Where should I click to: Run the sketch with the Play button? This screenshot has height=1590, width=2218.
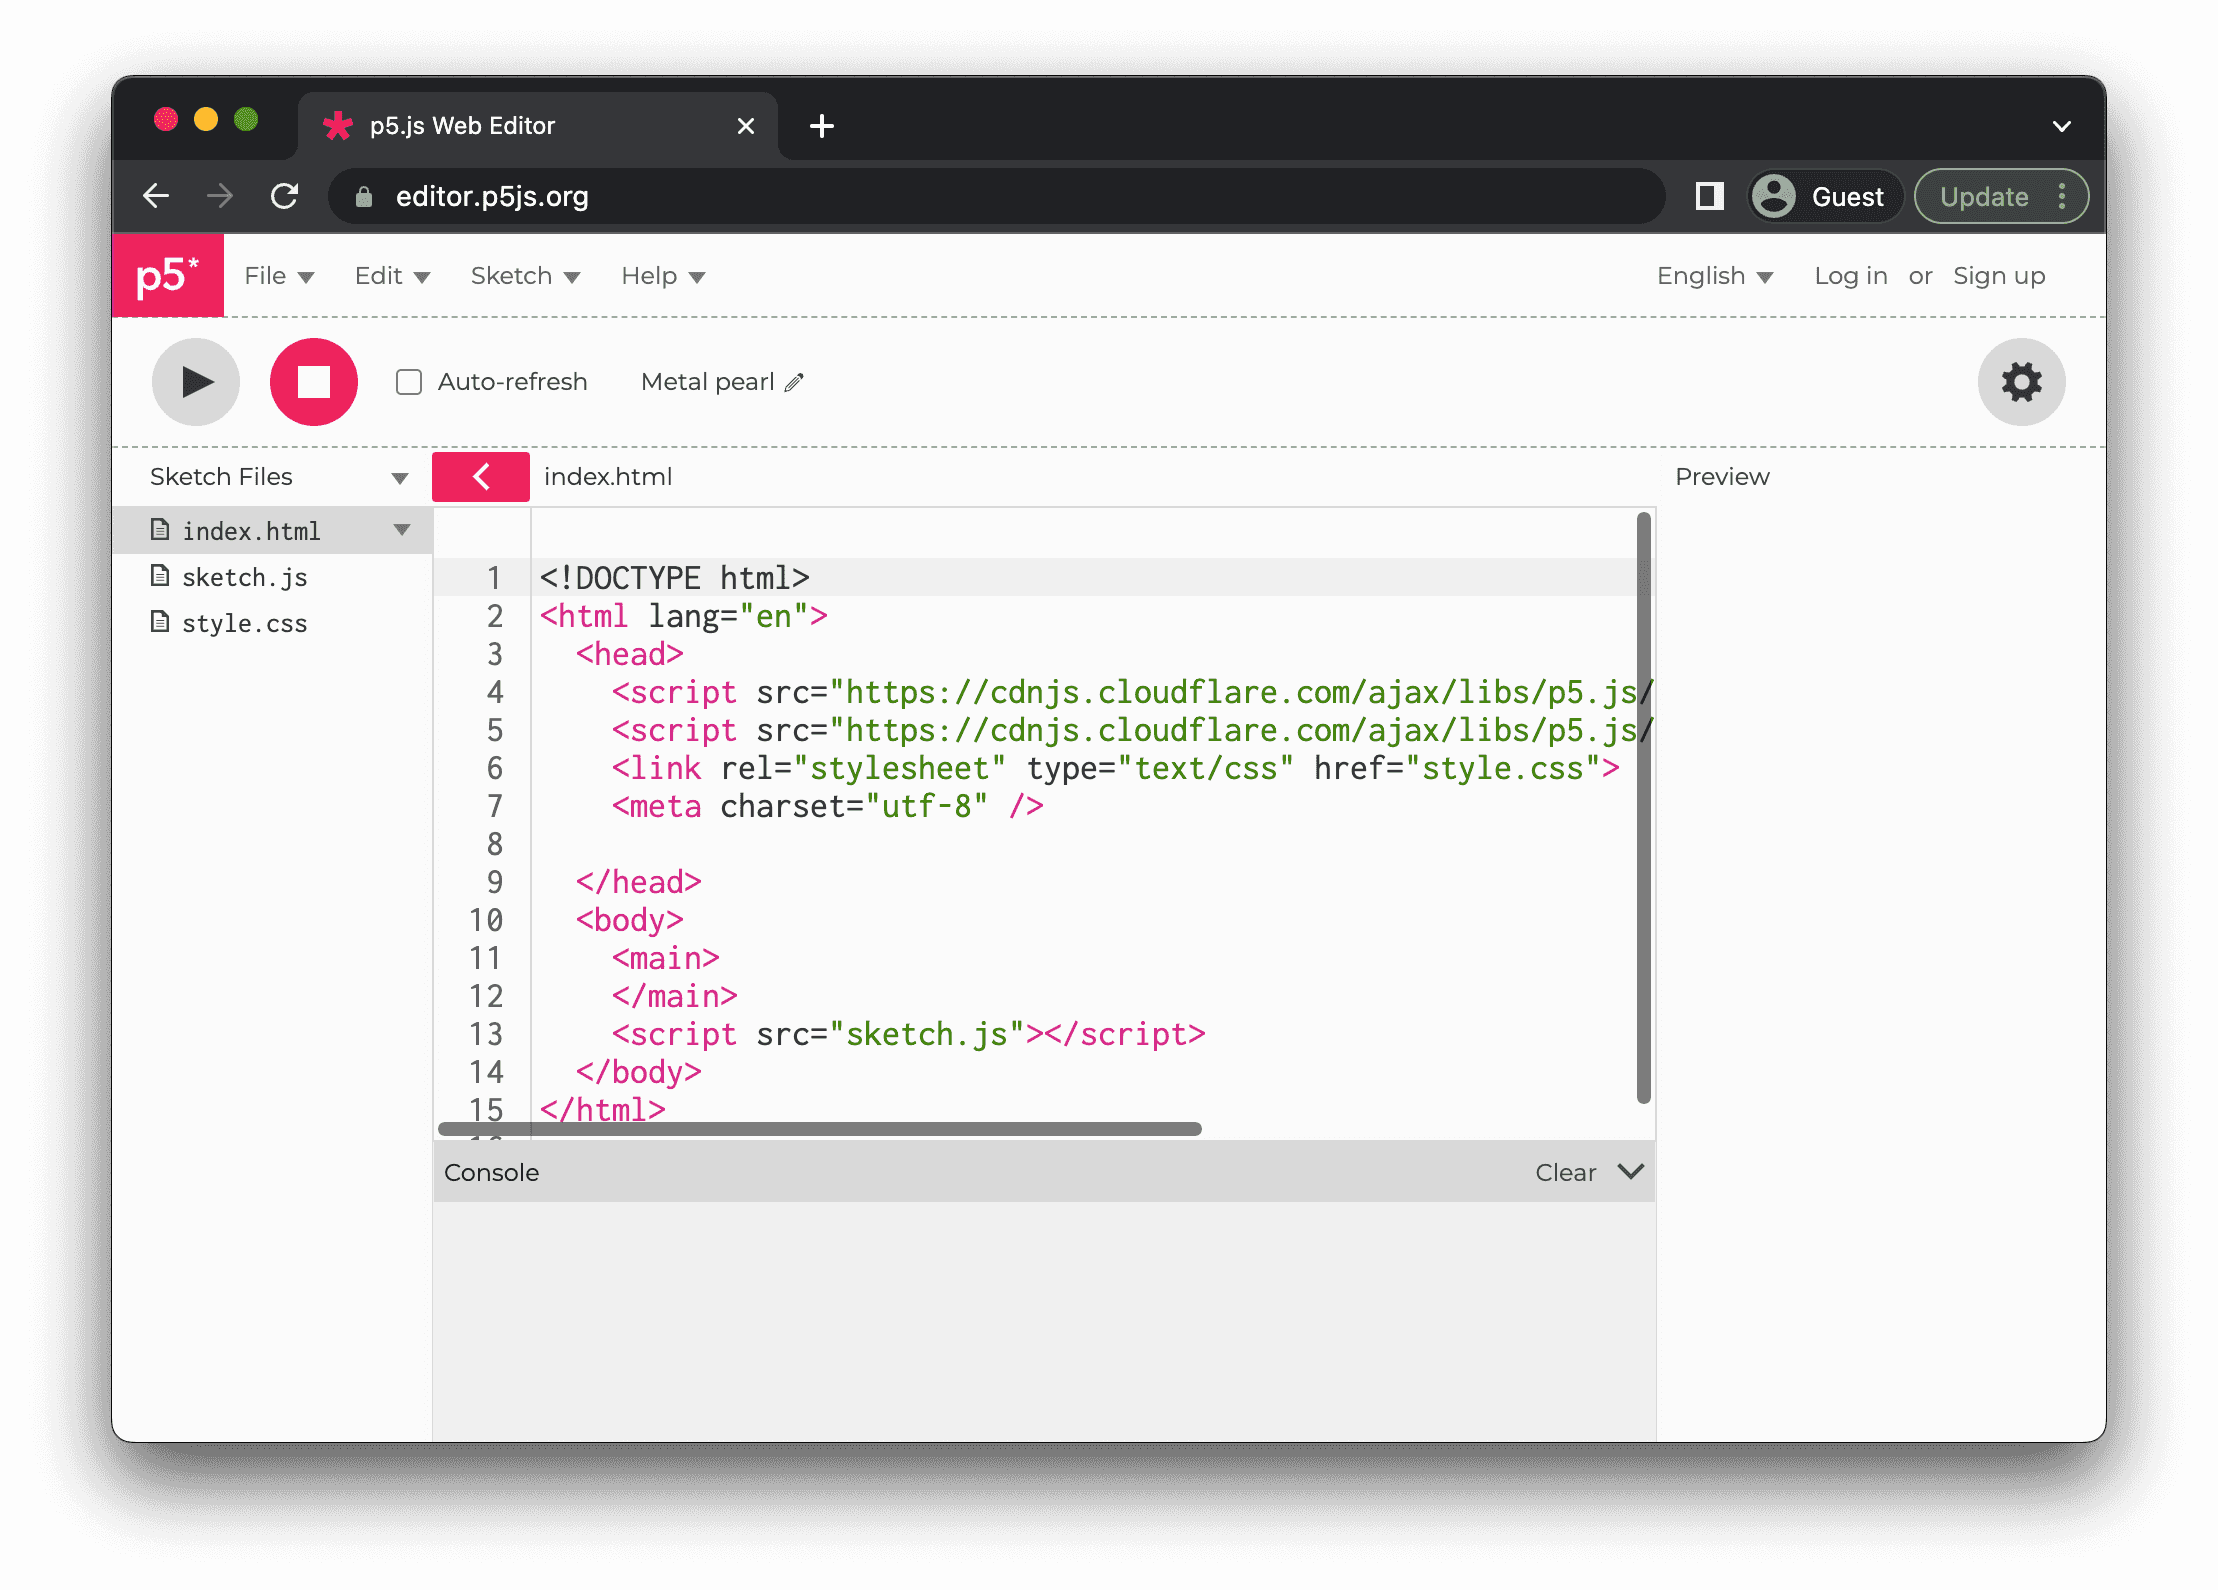pyautogui.click(x=195, y=382)
